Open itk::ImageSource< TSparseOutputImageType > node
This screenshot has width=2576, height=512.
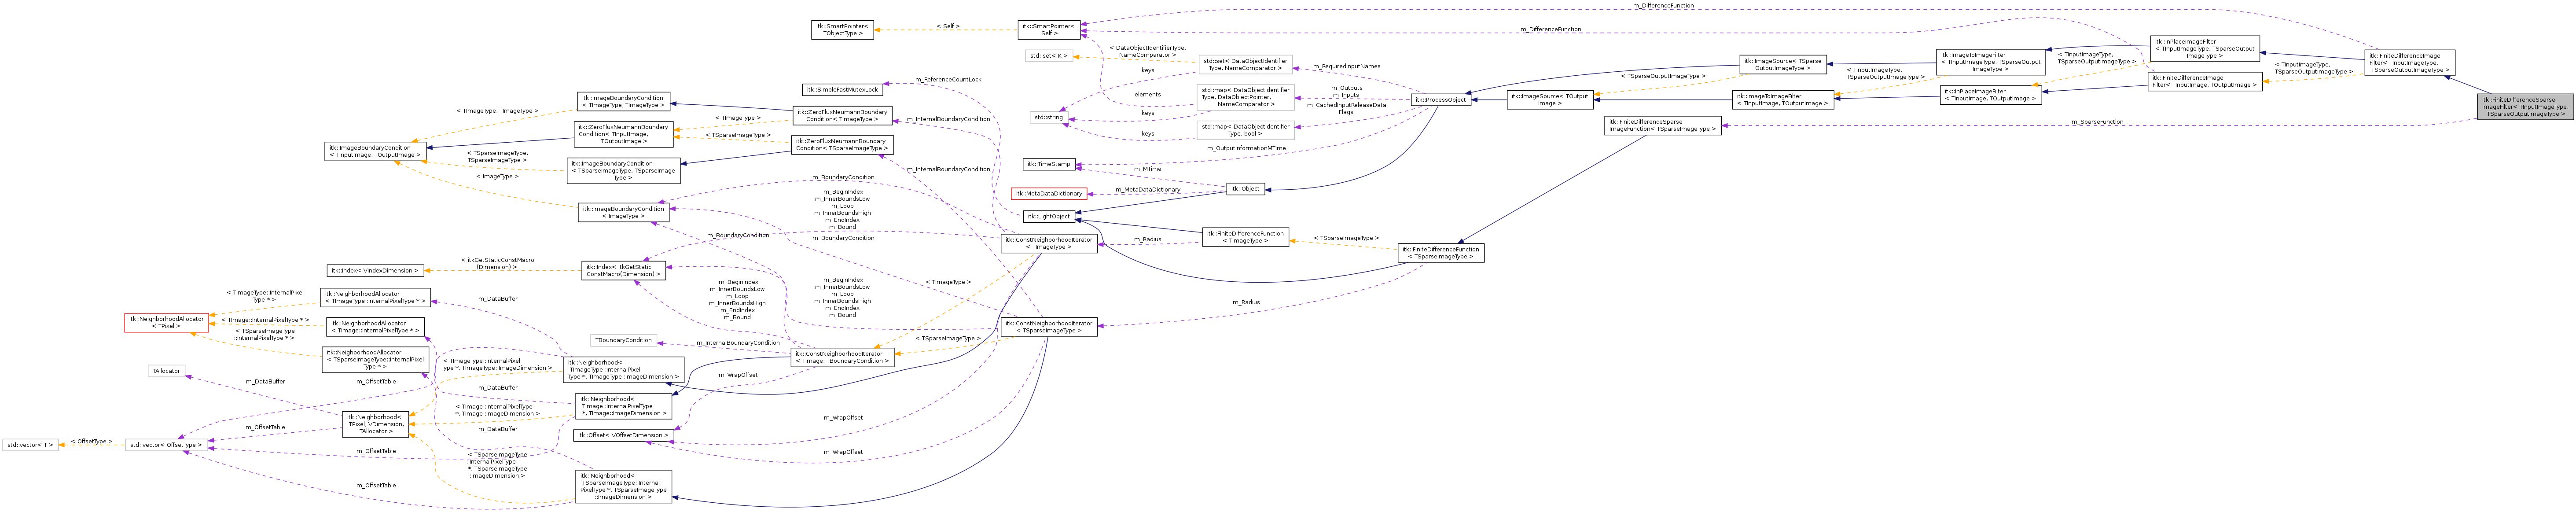1783,64
